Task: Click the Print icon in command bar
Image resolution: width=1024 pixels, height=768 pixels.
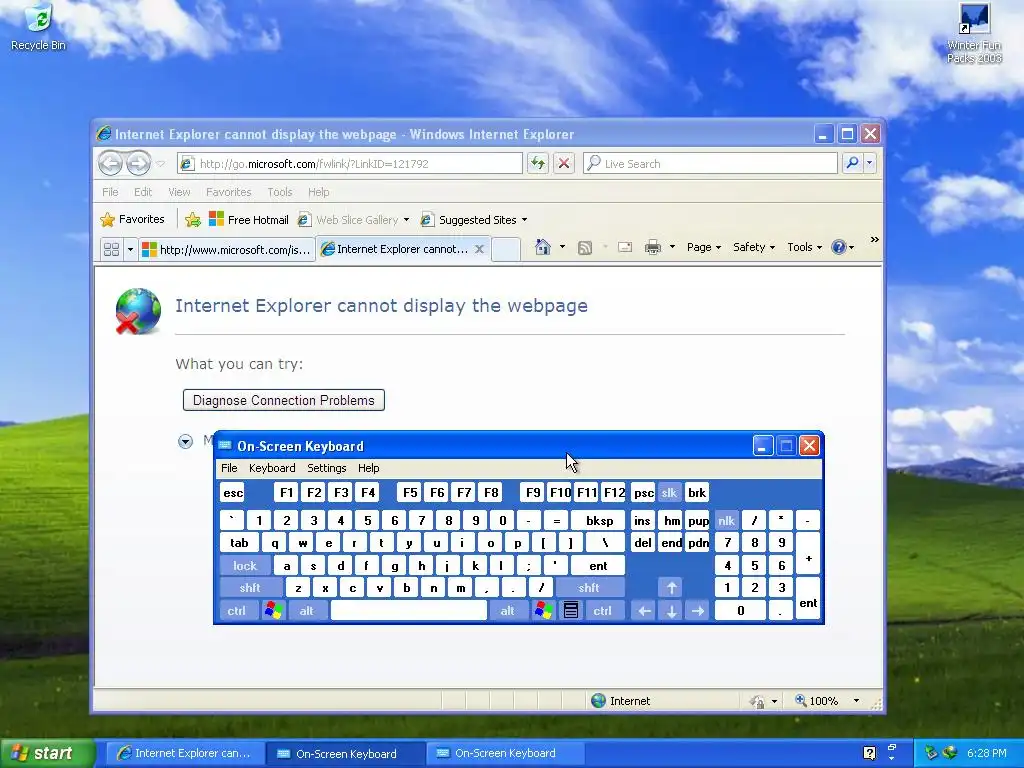Action: (x=652, y=248)
